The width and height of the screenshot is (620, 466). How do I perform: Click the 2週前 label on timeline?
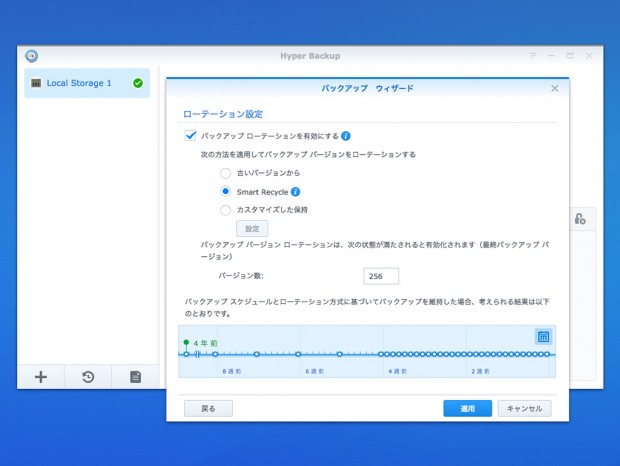tap(480, 371)
